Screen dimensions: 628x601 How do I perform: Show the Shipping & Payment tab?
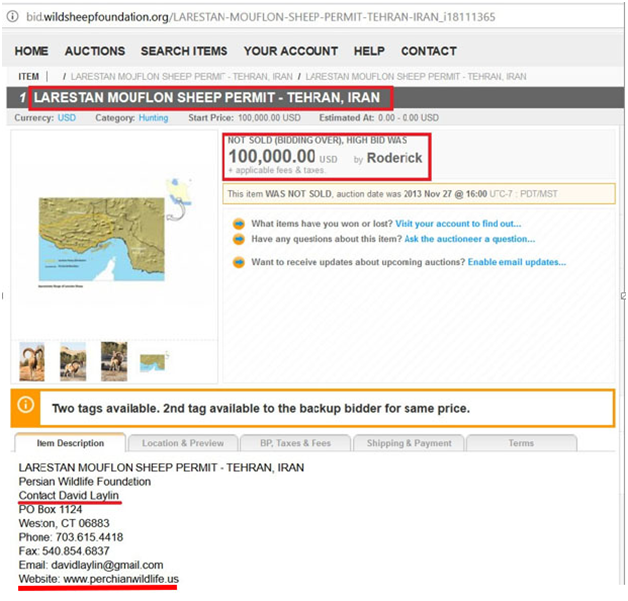coord(409,443)
